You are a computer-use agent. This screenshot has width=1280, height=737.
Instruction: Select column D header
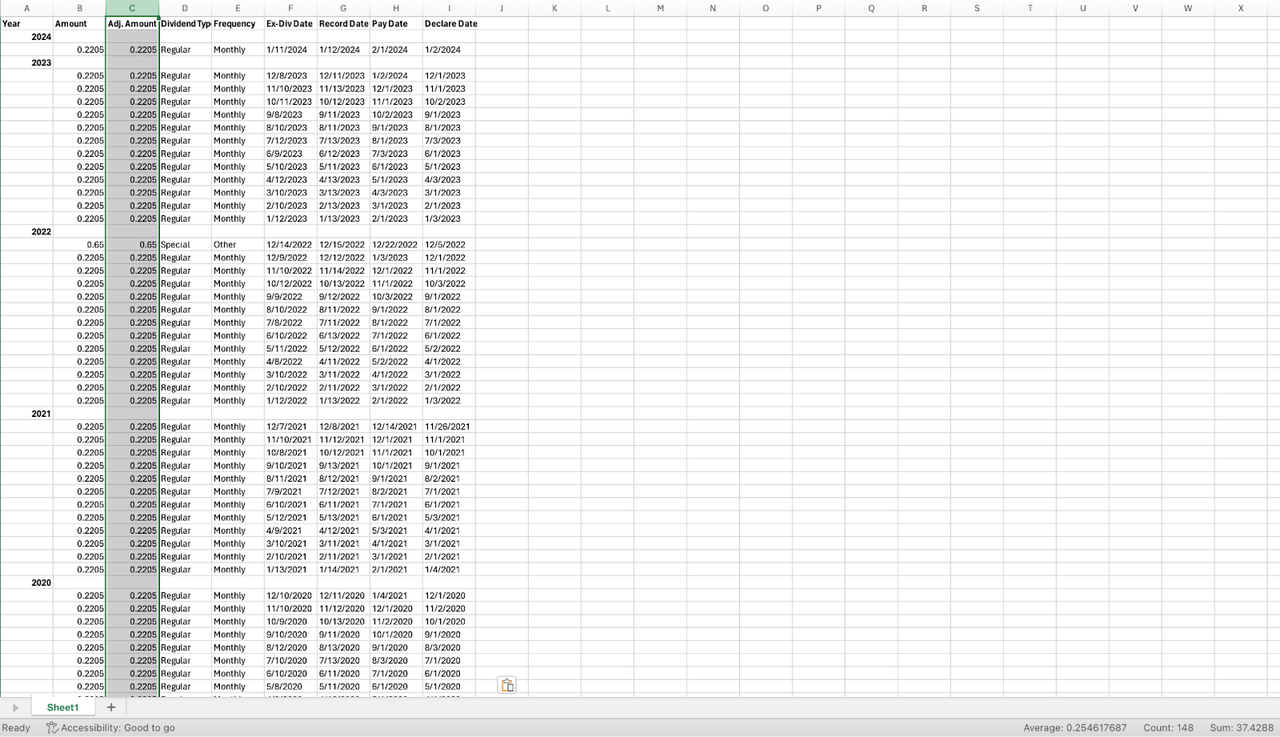point(185,8)
